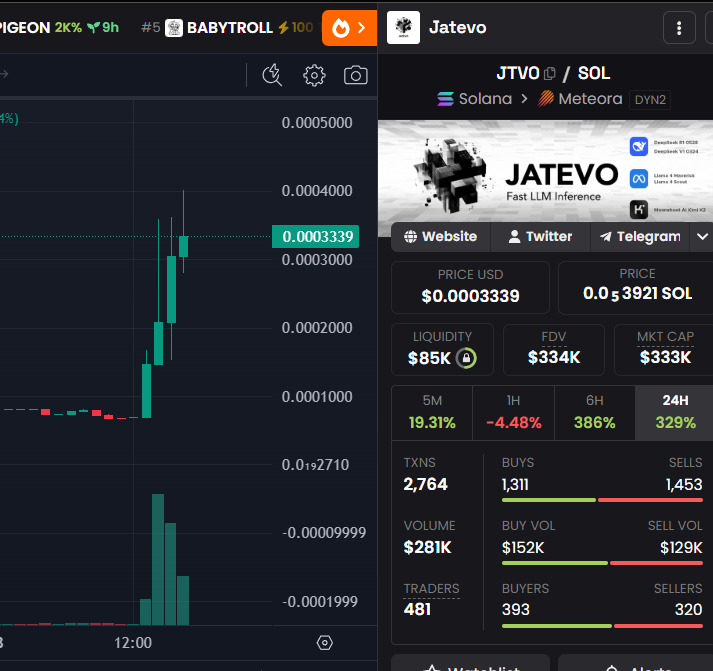
Task: Open the Jatevo Website link
Action: (441, 236)
